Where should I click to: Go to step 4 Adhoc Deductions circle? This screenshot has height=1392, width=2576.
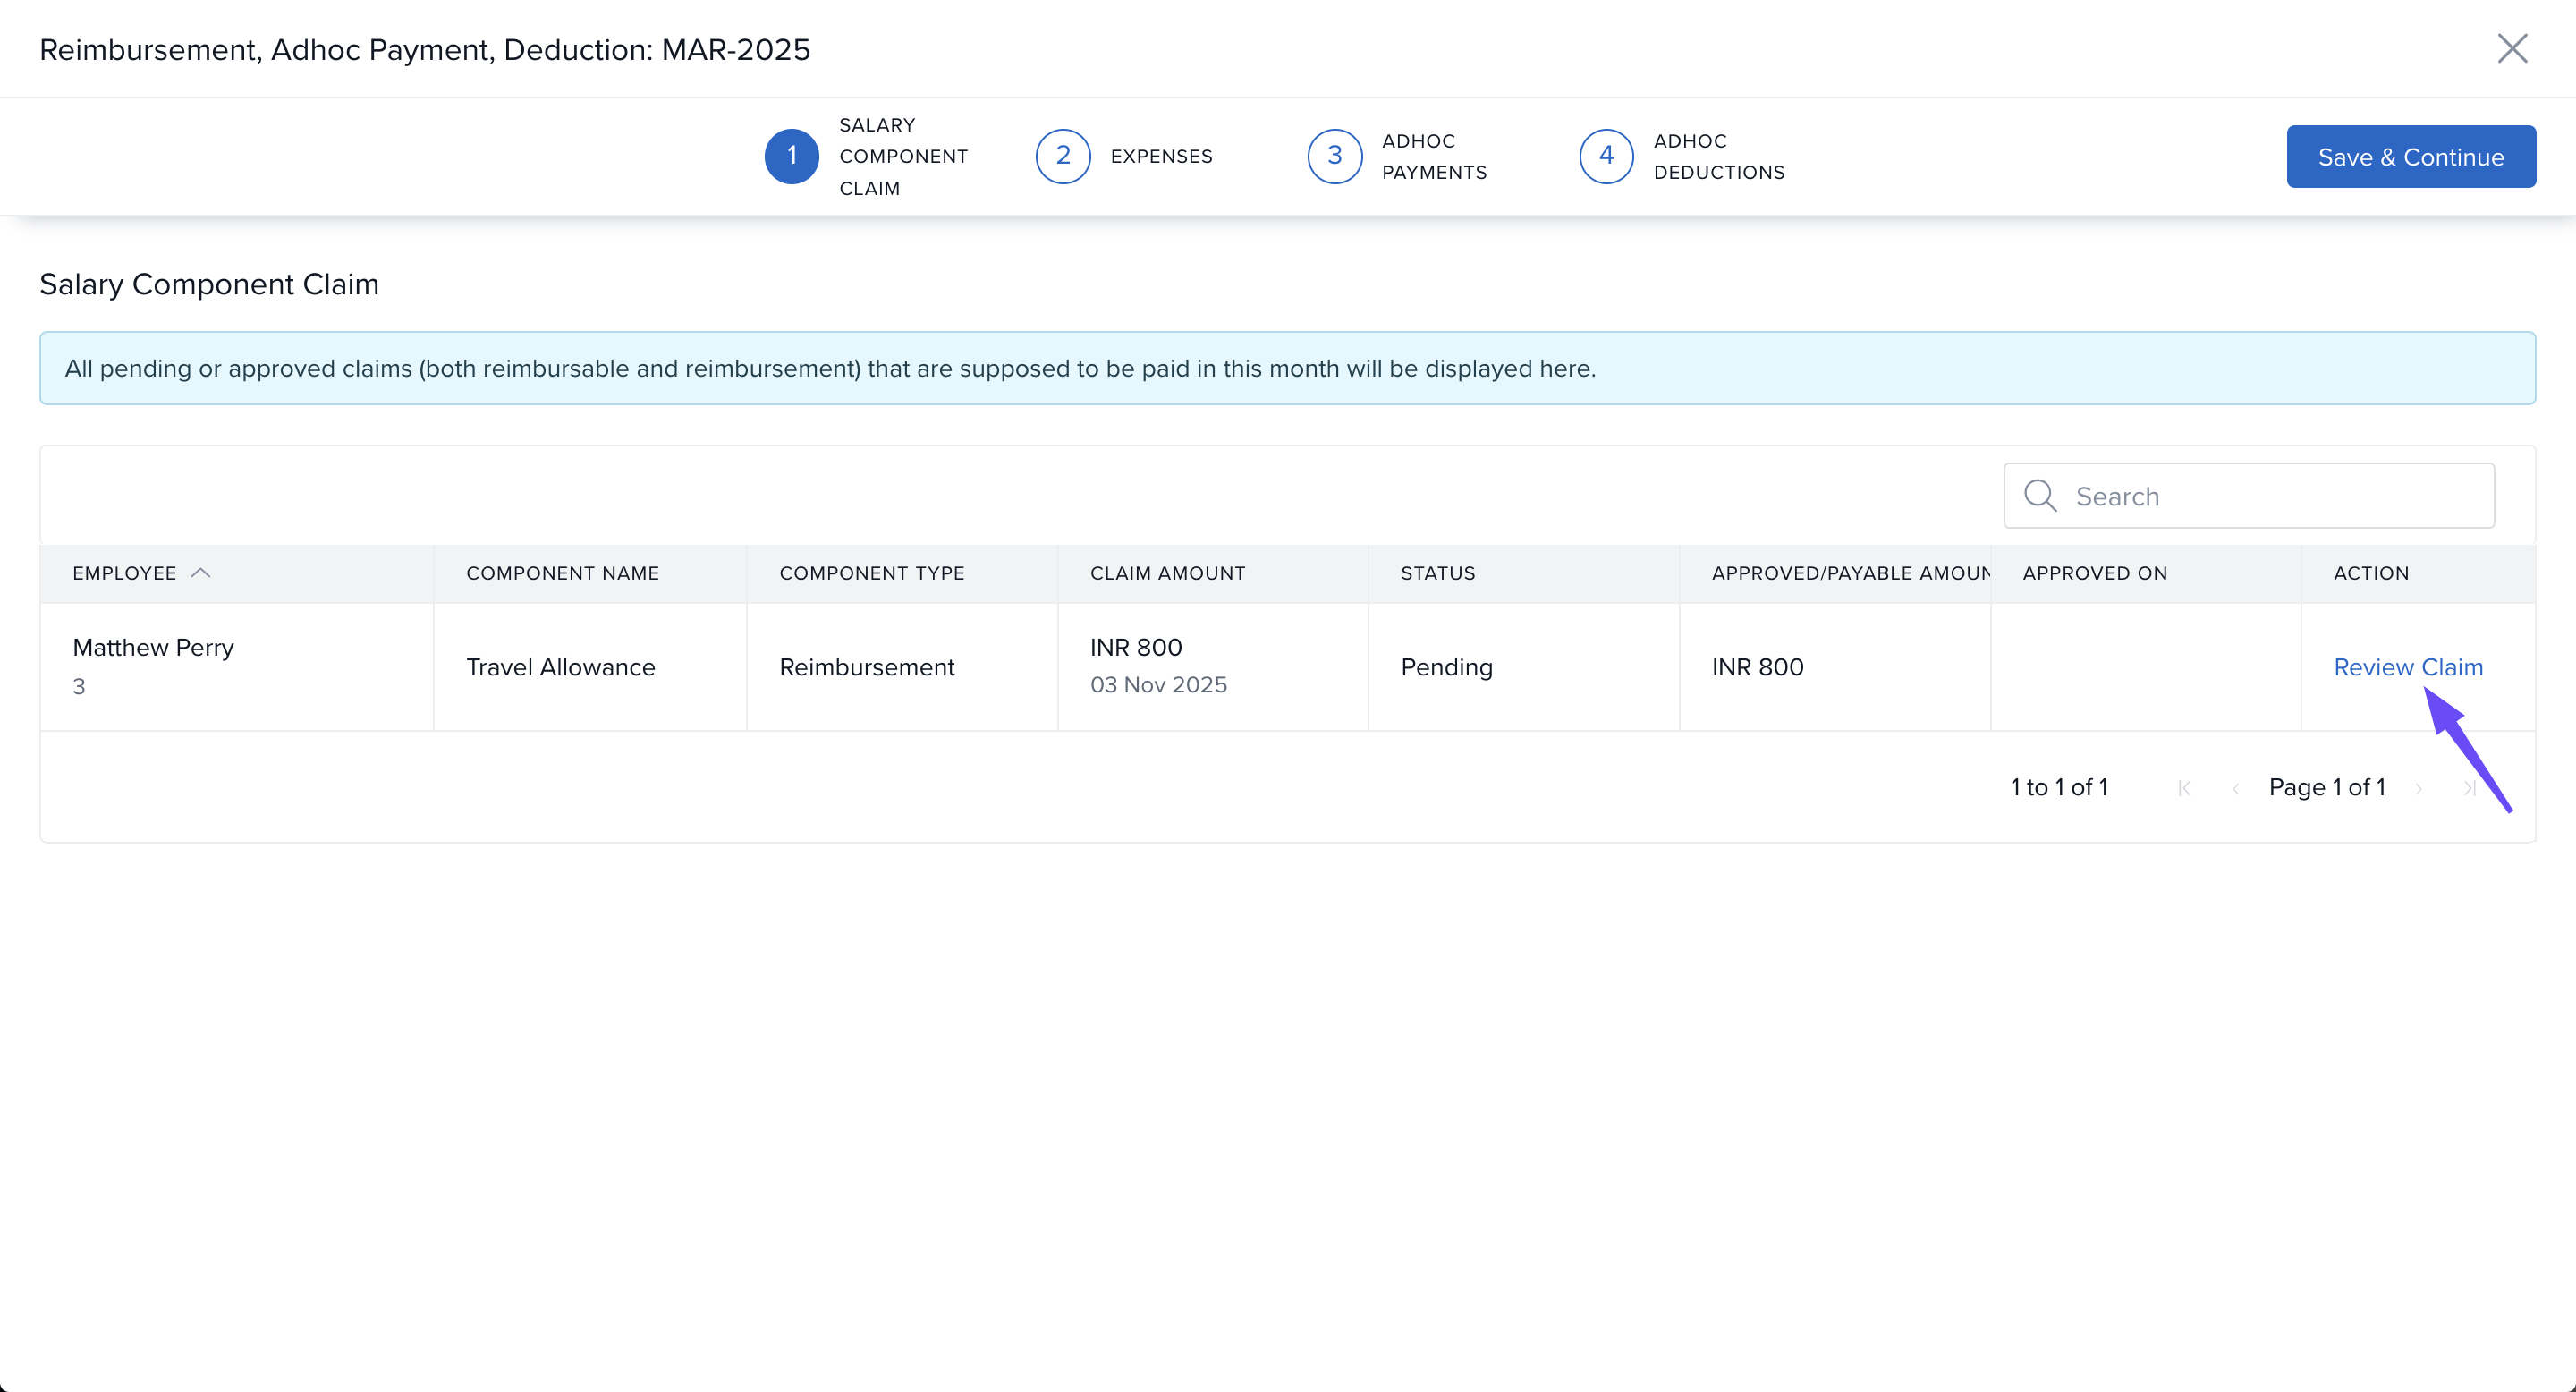click(1605, 156)
